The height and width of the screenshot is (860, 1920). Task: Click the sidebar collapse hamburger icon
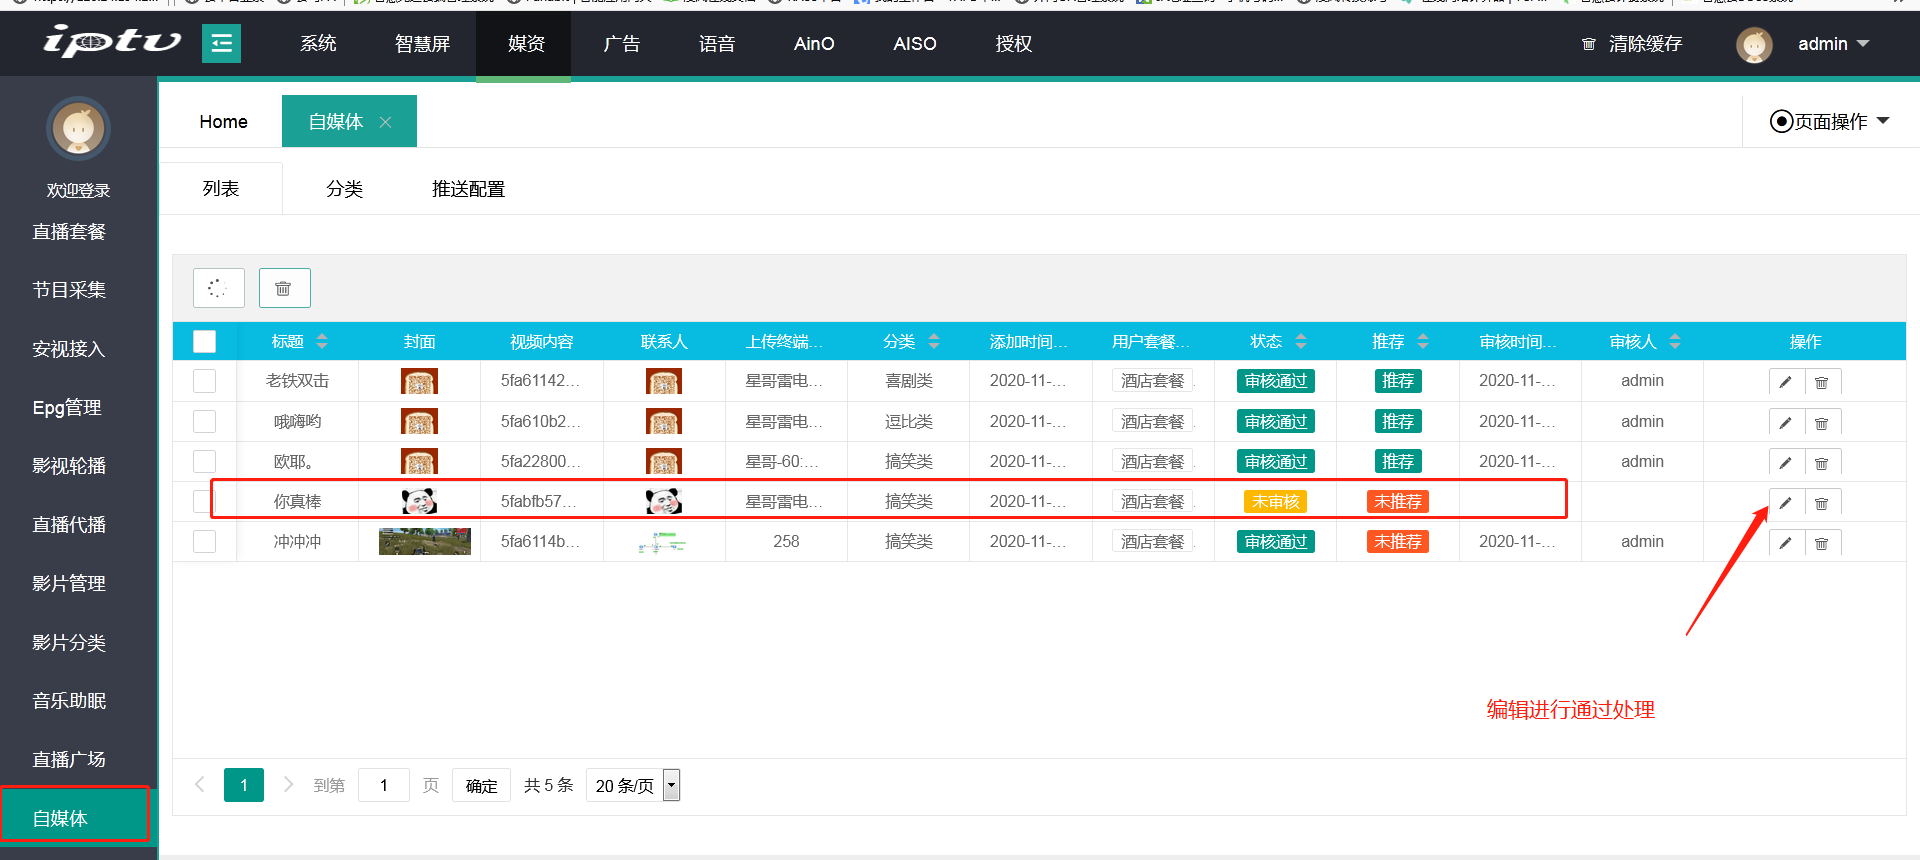pos(221,44)
